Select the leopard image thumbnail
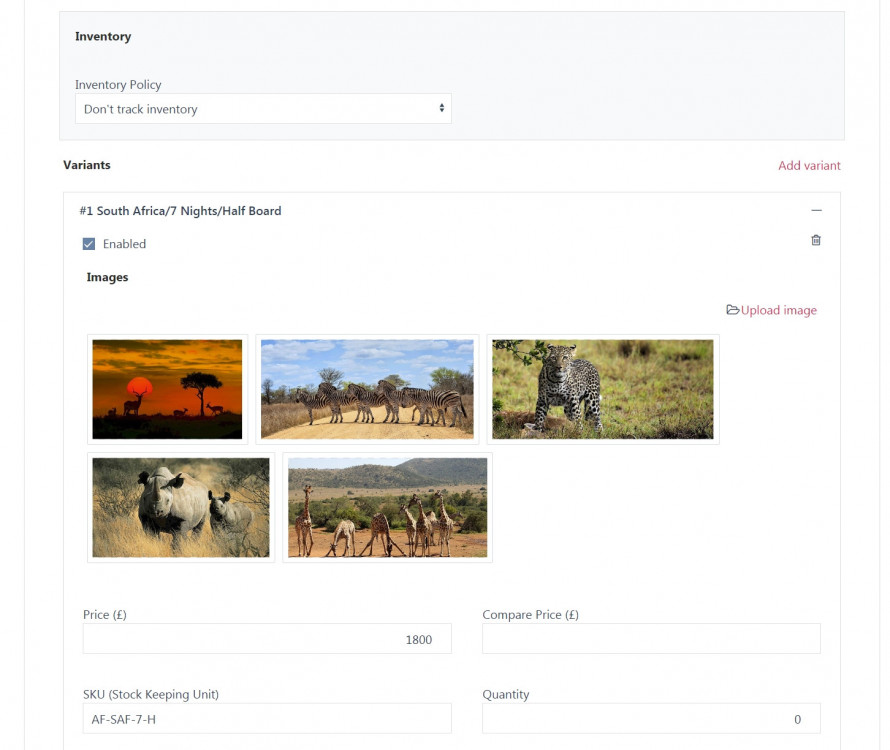Image resolution: width=890 pixels, height=750 pixels. click(602, 389)
